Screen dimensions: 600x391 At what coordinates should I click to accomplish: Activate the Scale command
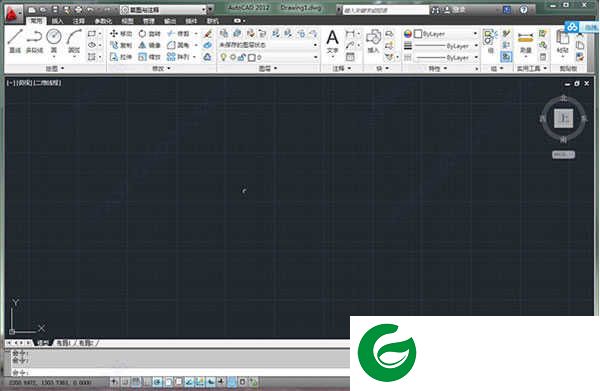click(x=149, y=57)
